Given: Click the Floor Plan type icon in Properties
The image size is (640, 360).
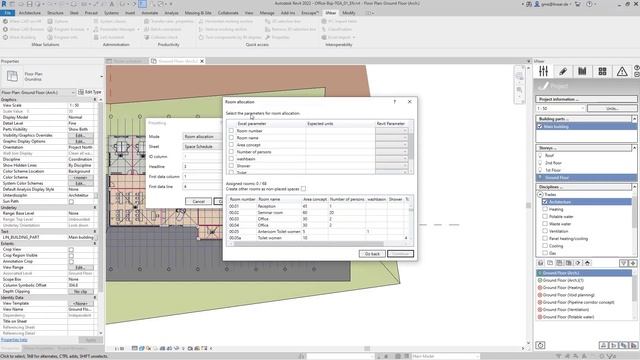Looking at the screenshot, I should pos(12,76).
